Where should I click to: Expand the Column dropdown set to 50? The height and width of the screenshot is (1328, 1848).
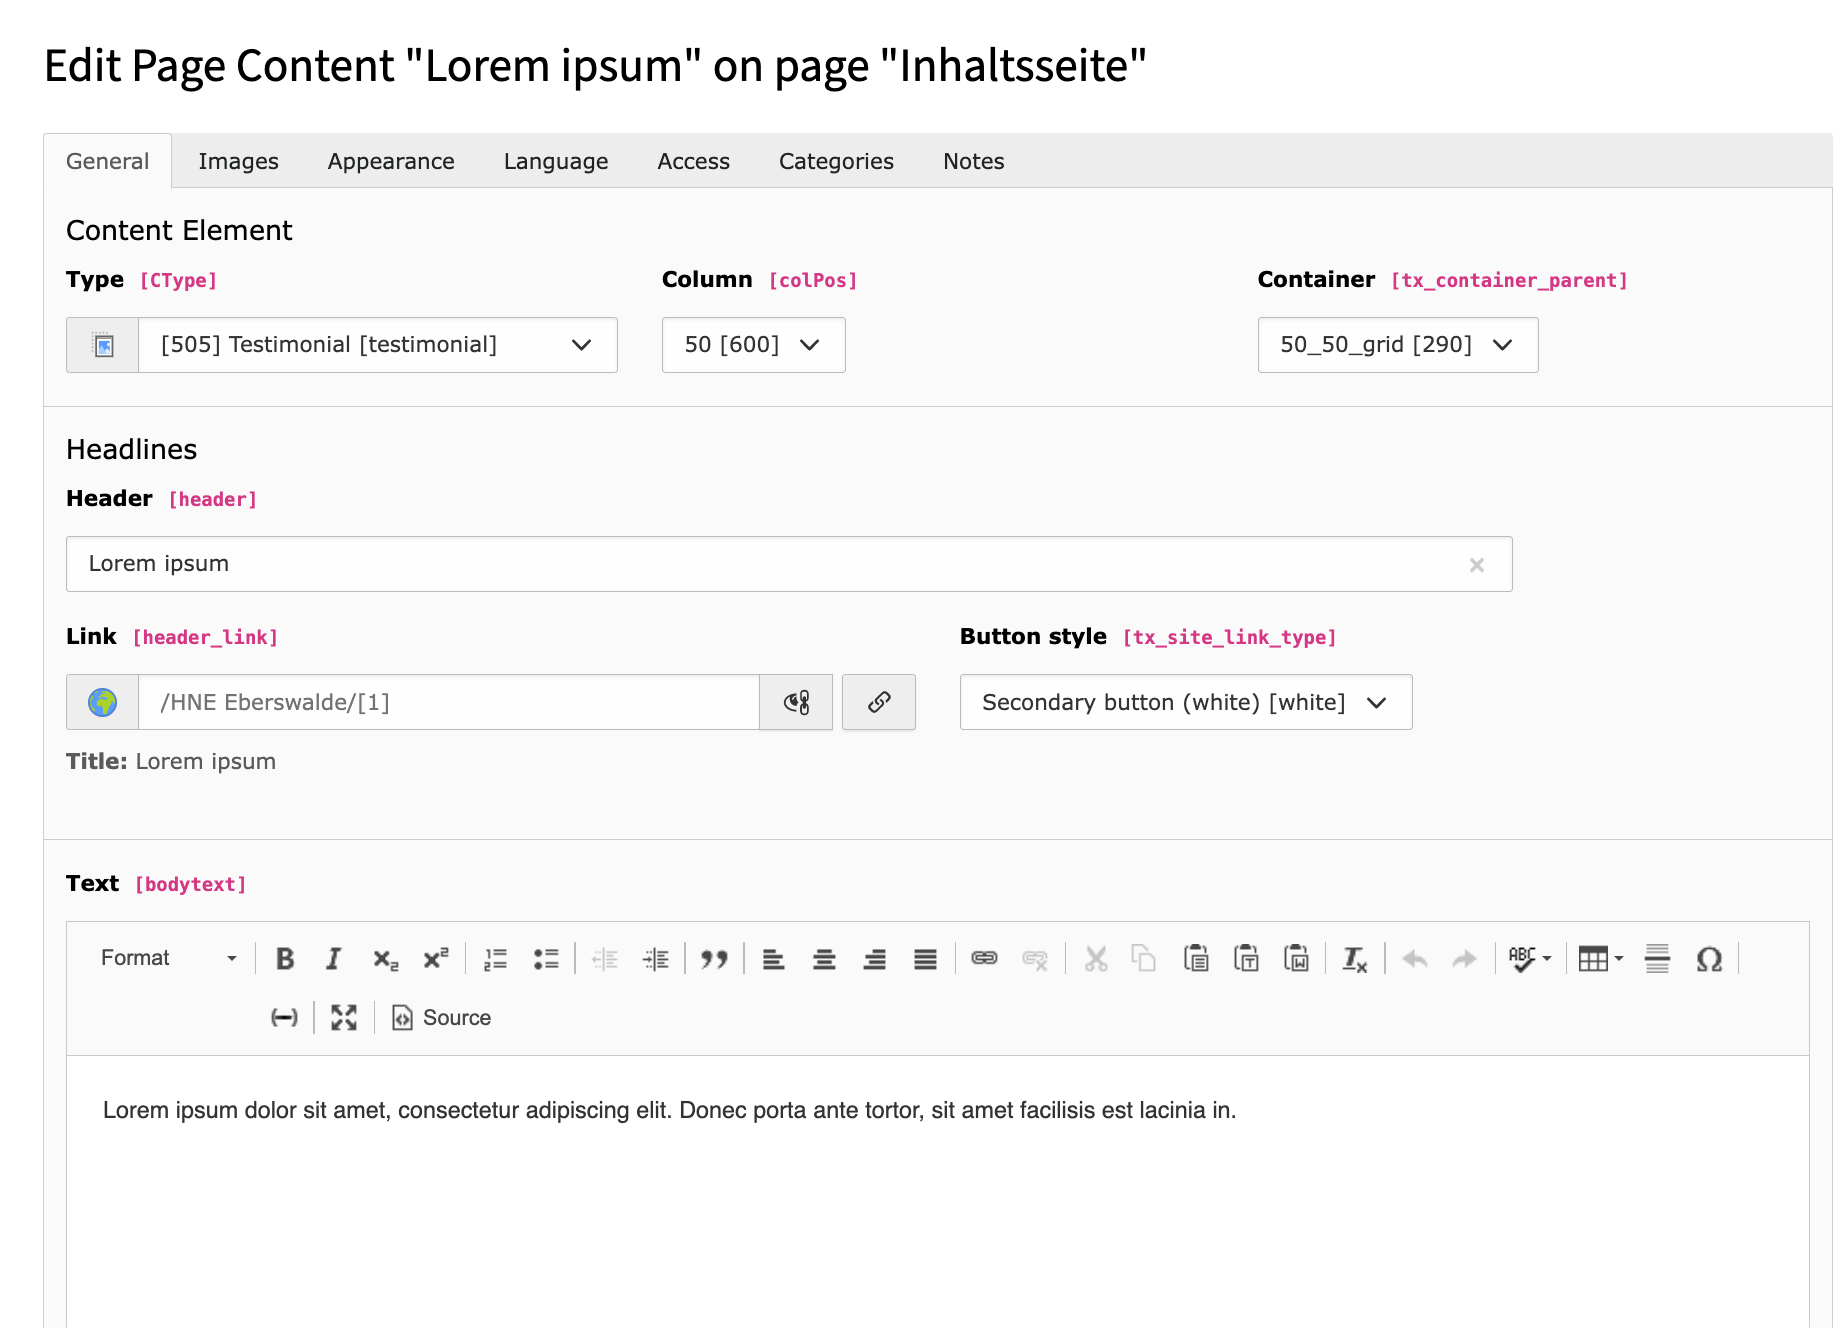pos(753,345)
